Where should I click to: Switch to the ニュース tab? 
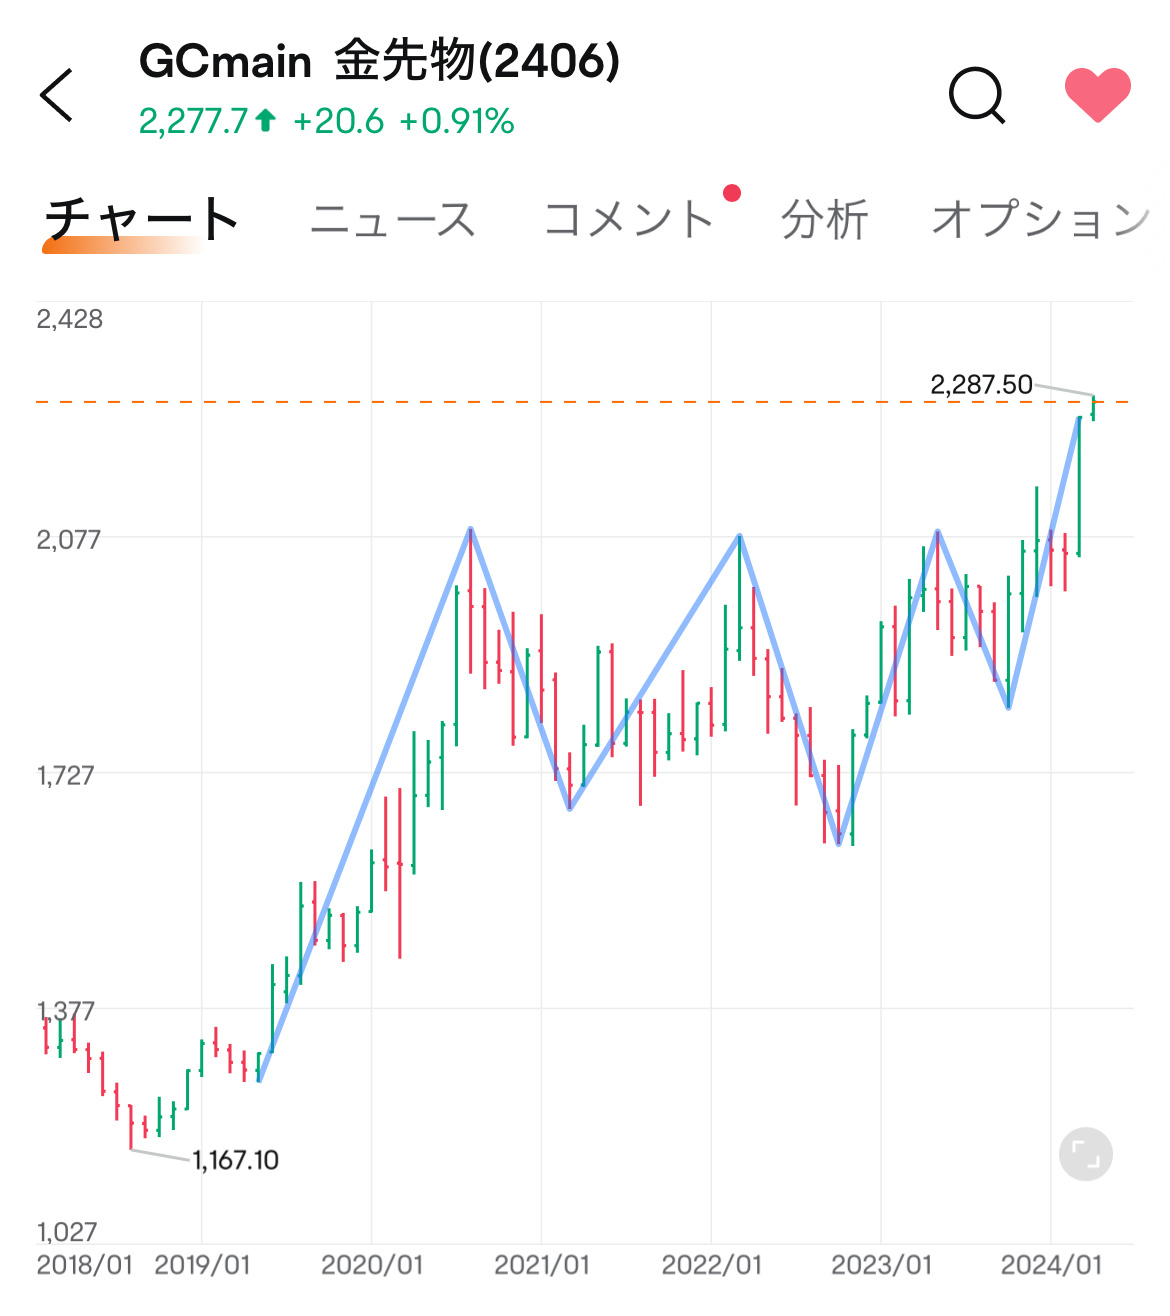tap(396, 220)
